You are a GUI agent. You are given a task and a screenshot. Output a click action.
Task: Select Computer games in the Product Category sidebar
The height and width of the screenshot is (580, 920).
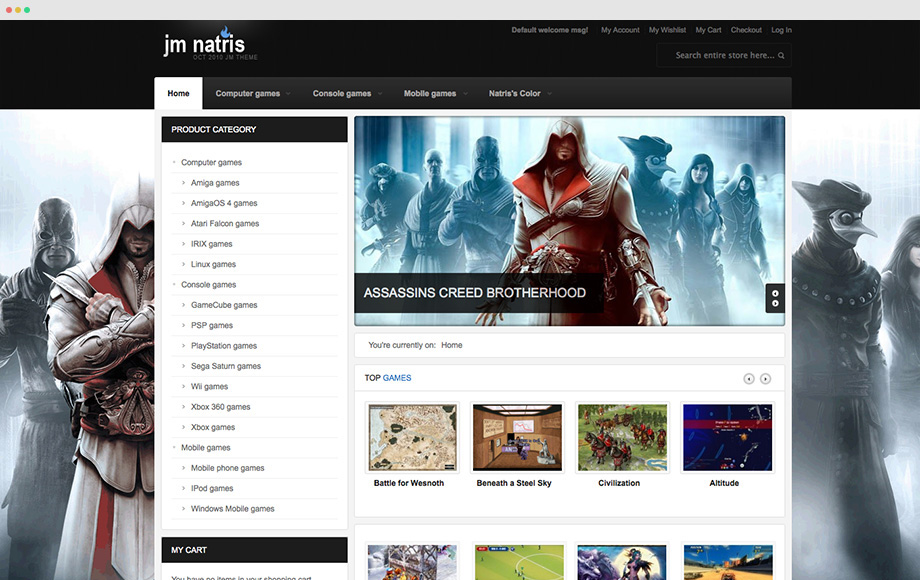(211, 162)
